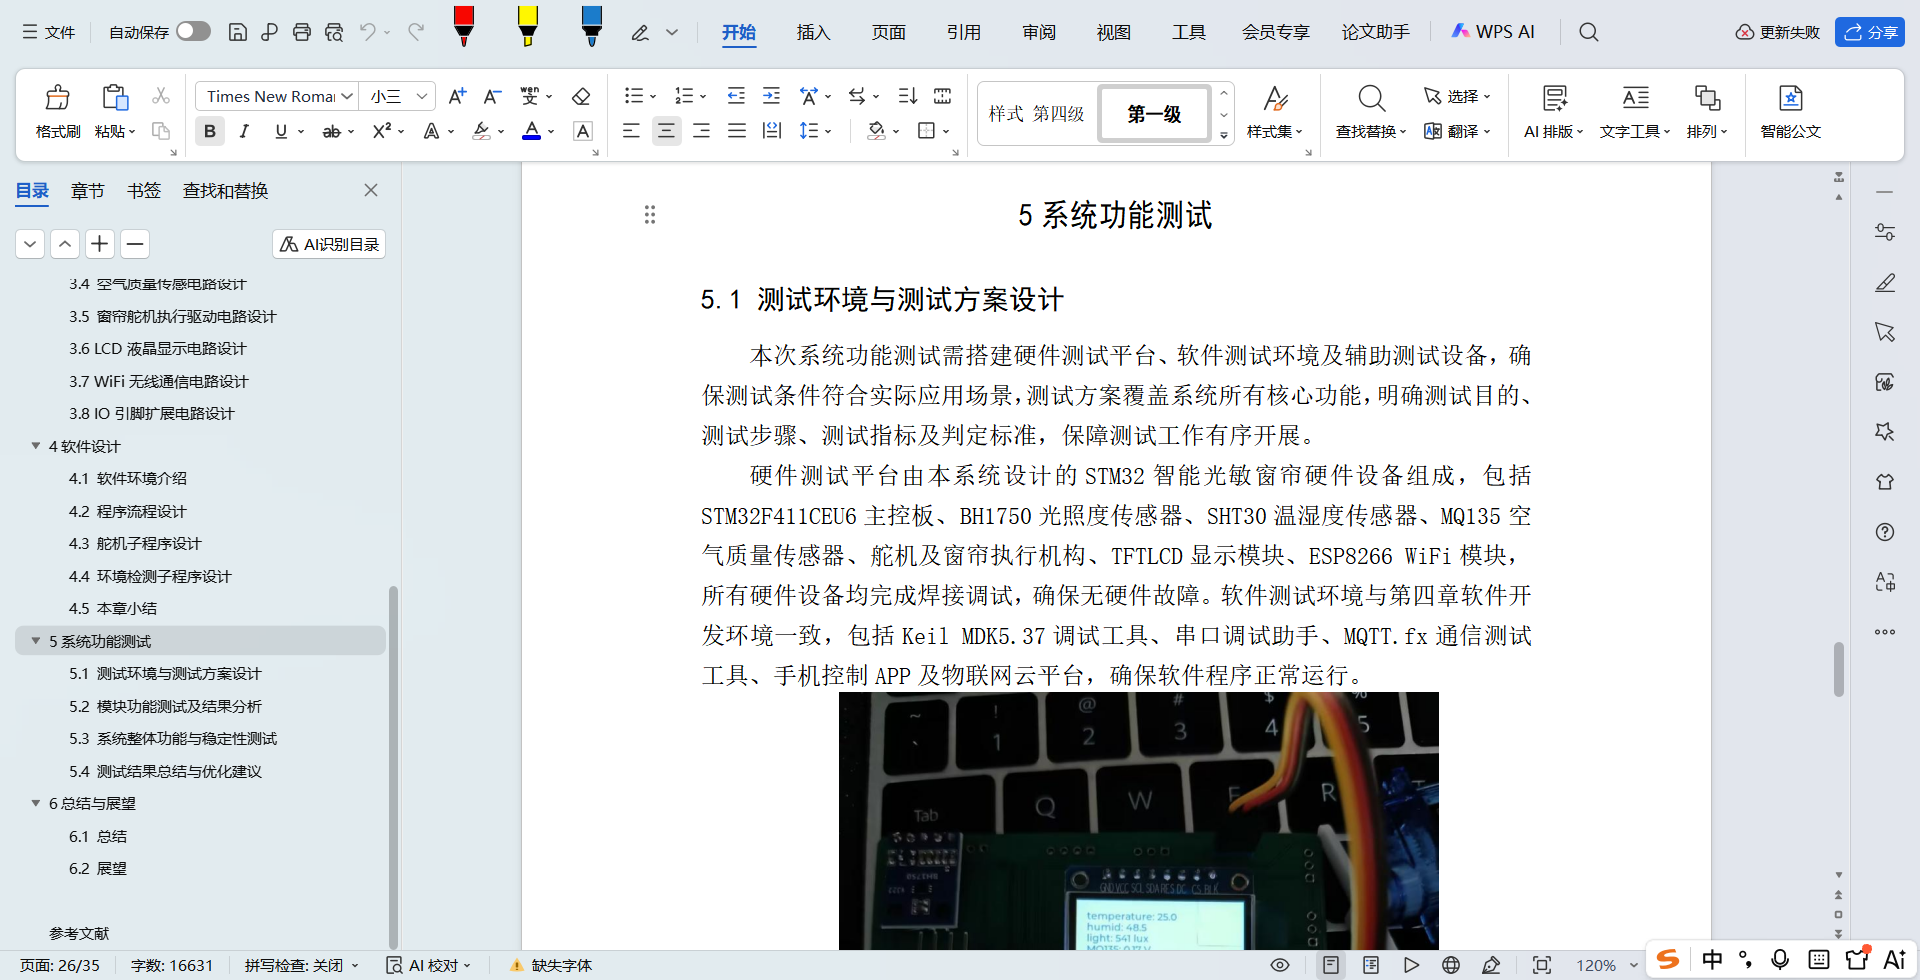The width and height of the screenshot is (1920, 980).
Task: Collapse the 4 软件设计 outline node
Action: (x=36, y=446)
